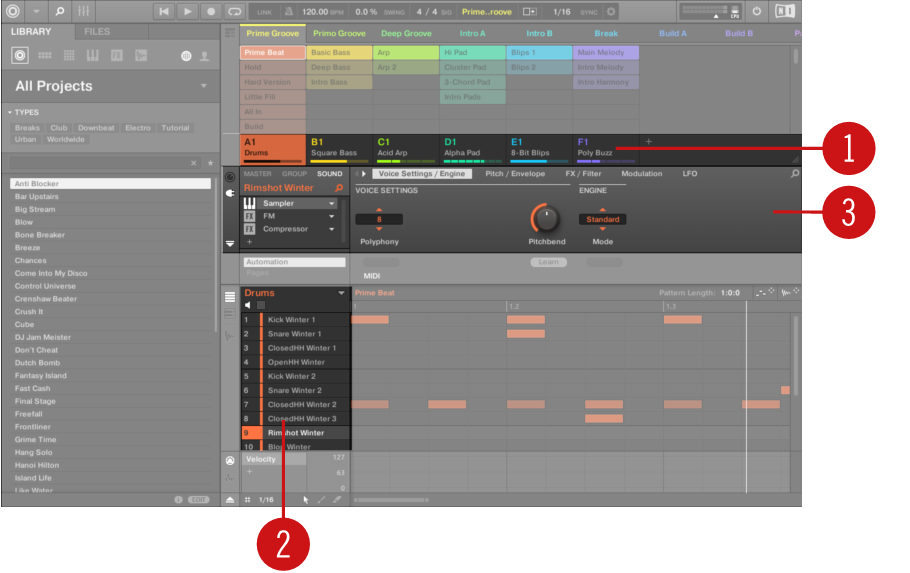Click the Restart transport button
910x573 pixels.
[x=164, y=11]
